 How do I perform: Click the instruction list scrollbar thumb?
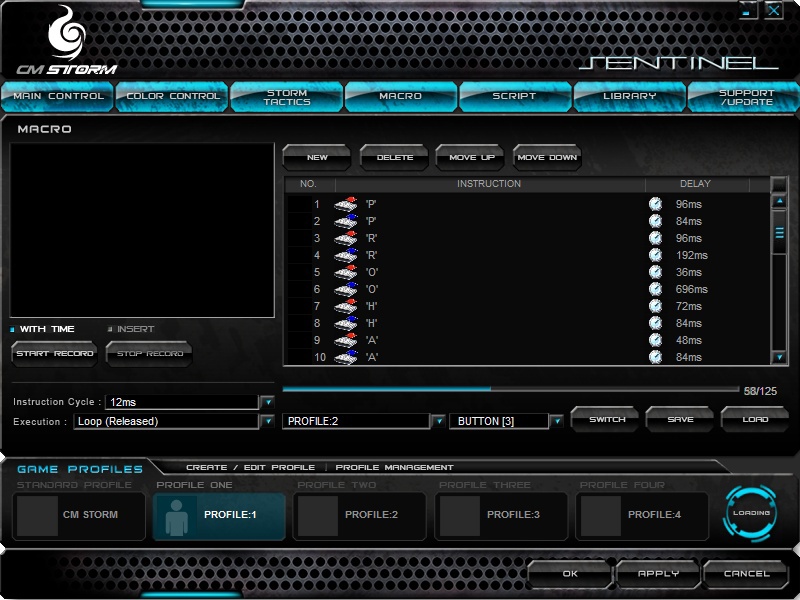779,232
